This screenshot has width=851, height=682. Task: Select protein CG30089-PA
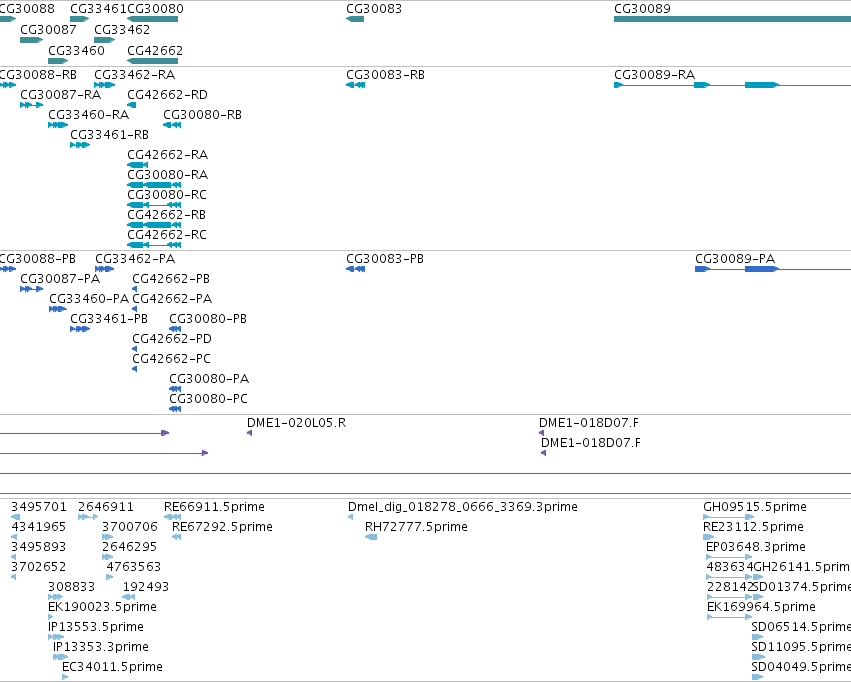(773, 269)
